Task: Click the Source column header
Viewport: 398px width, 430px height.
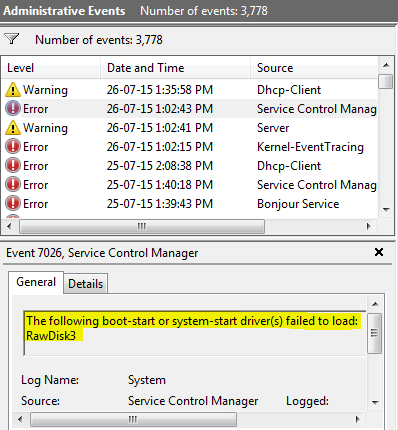Action: click(x=314, y=68)
